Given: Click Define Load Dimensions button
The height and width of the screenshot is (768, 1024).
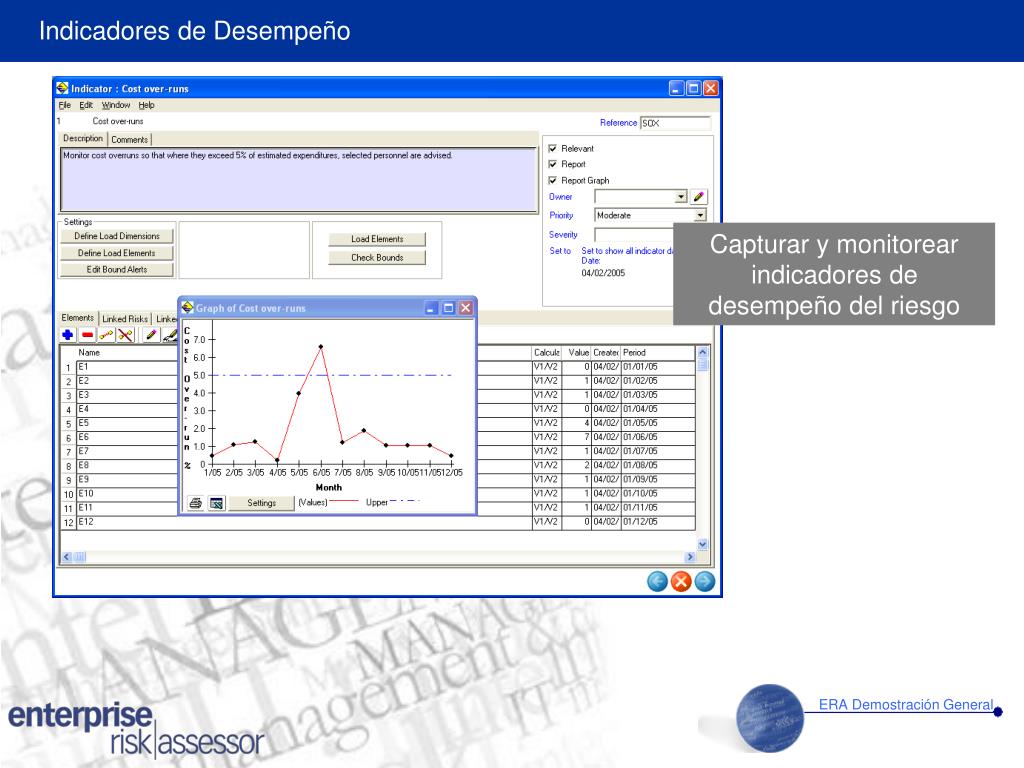Looking at the screenshot, I should coord(117,236).
